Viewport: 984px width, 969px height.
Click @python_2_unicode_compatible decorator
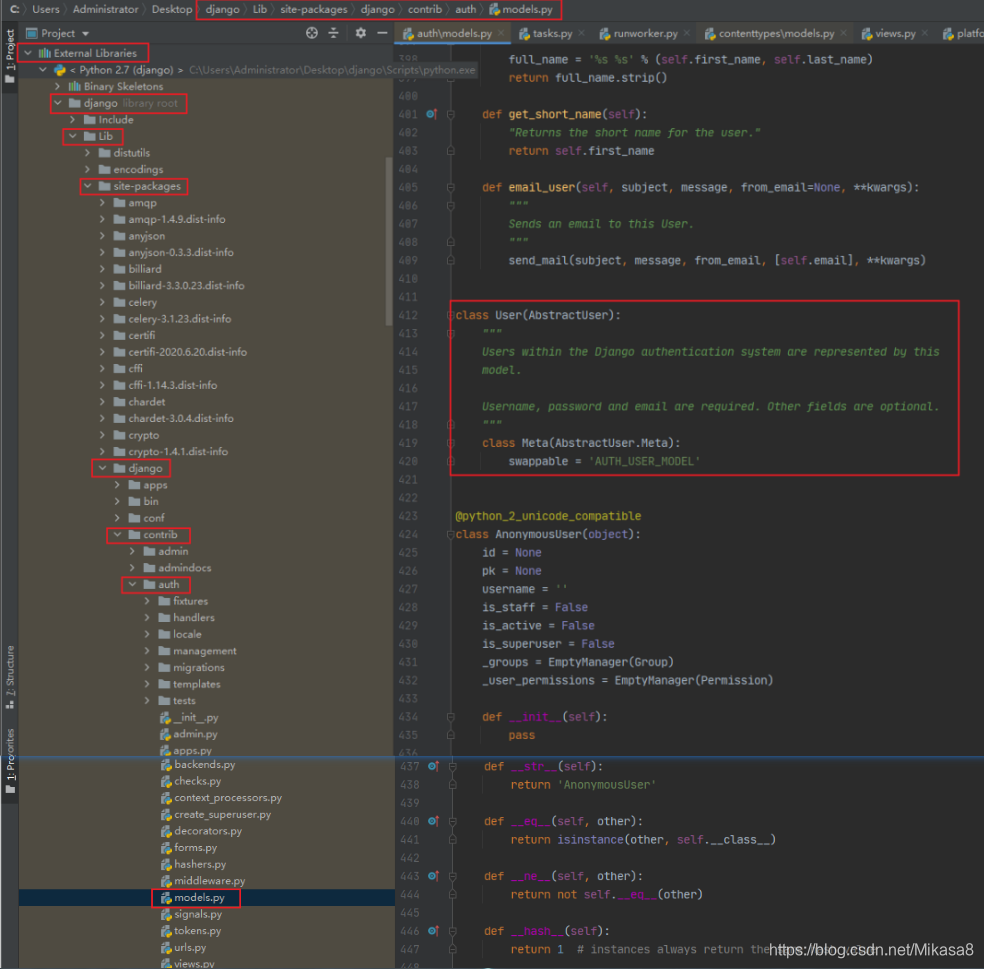(x=548, y=516)
